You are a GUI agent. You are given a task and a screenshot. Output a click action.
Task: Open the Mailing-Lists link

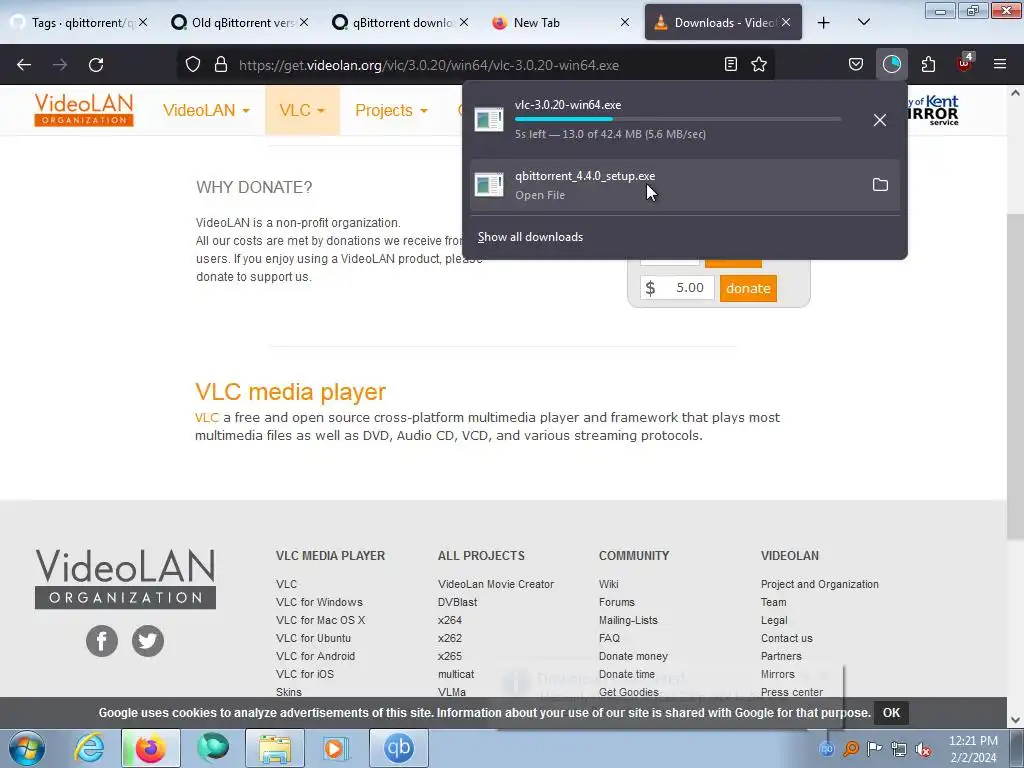pos(628,620)
